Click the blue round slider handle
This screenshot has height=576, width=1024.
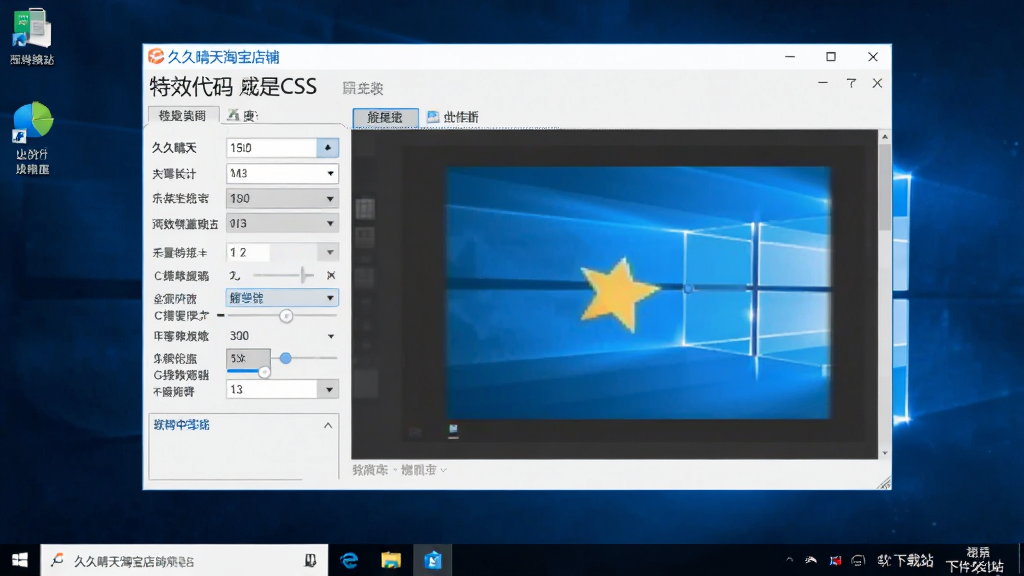(285, 358)
